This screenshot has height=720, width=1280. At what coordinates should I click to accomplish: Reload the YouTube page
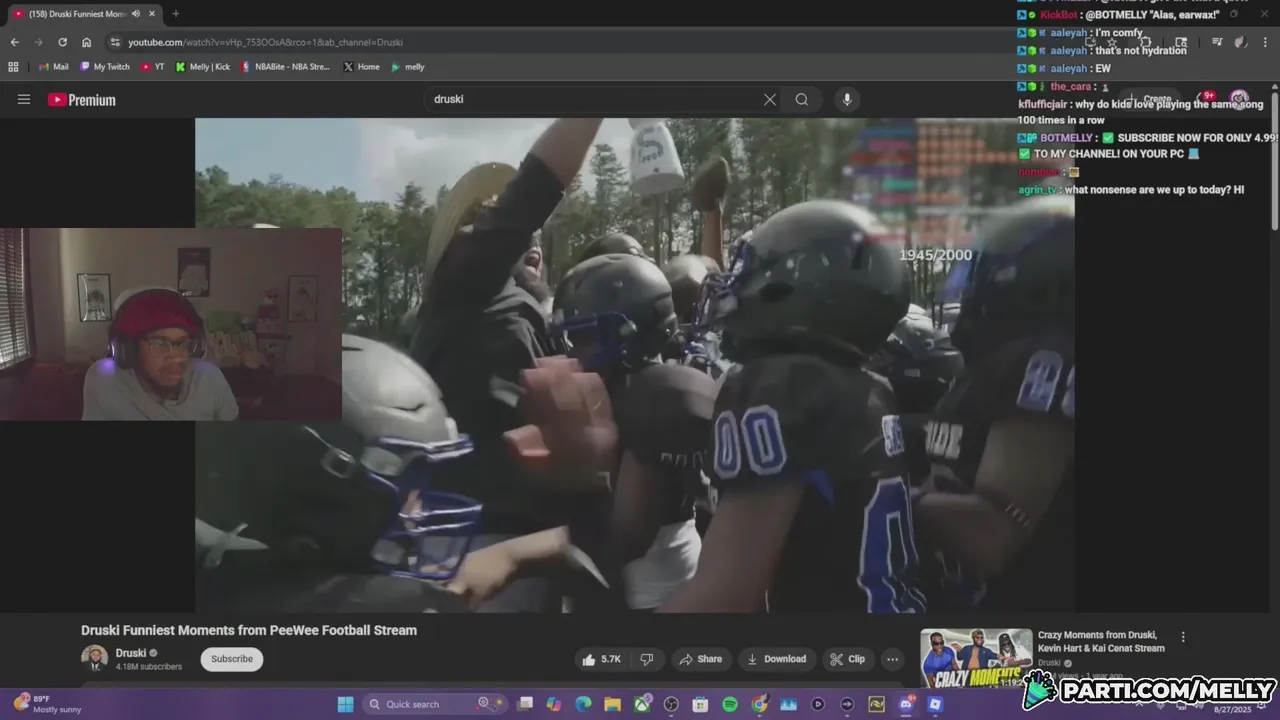point(62,42)
